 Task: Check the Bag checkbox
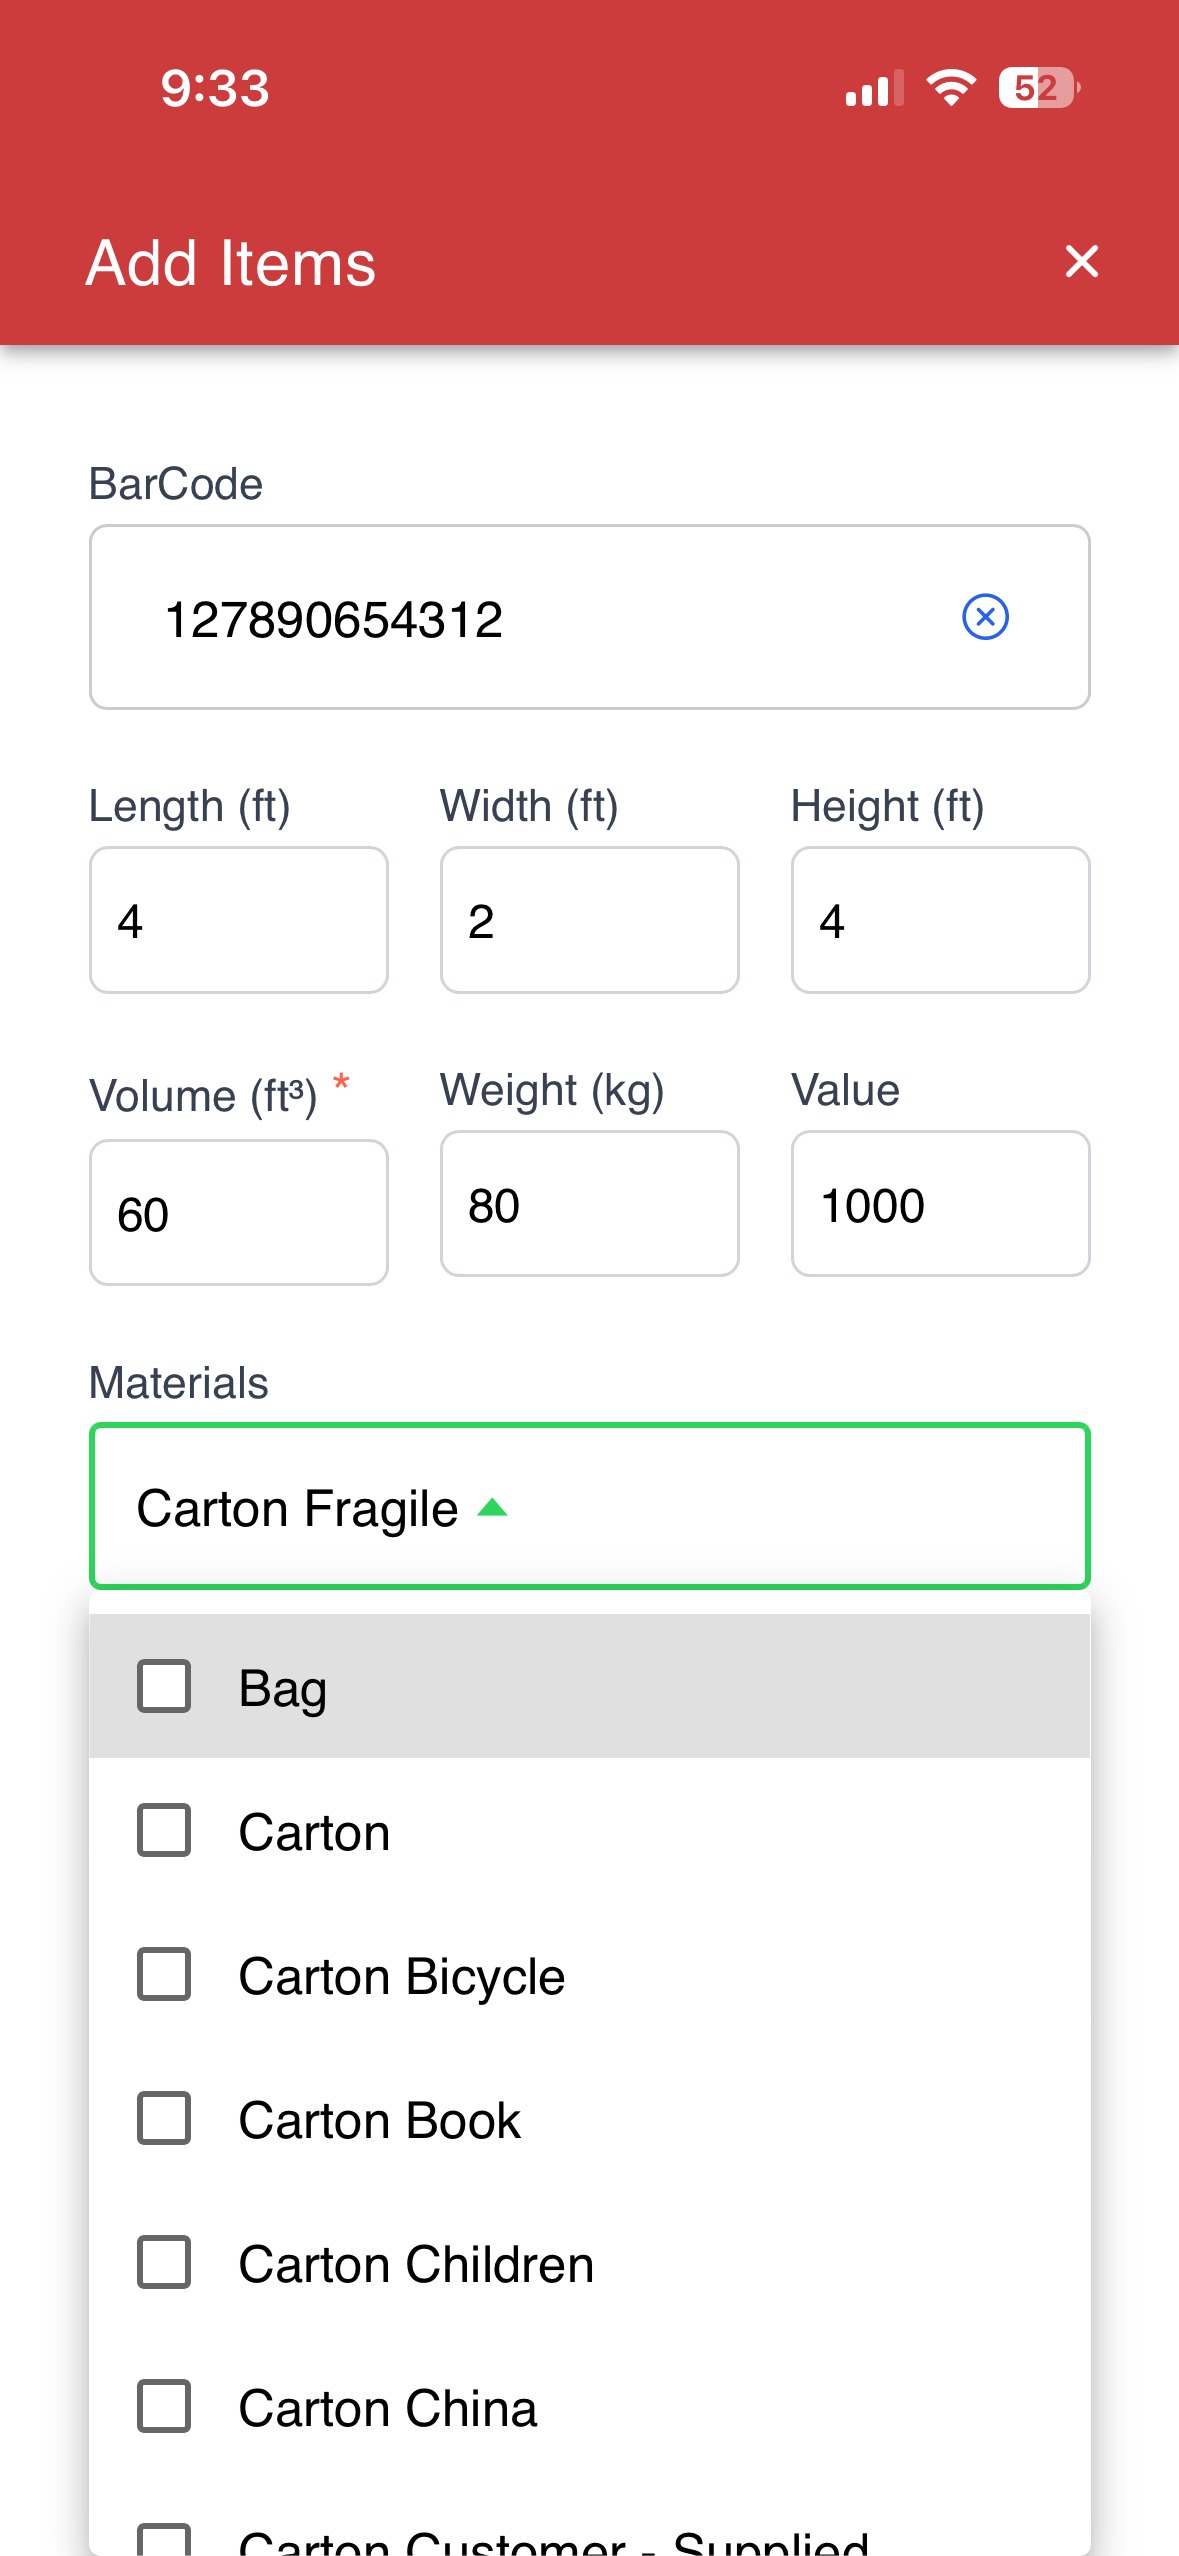(x=164, y=1686)
